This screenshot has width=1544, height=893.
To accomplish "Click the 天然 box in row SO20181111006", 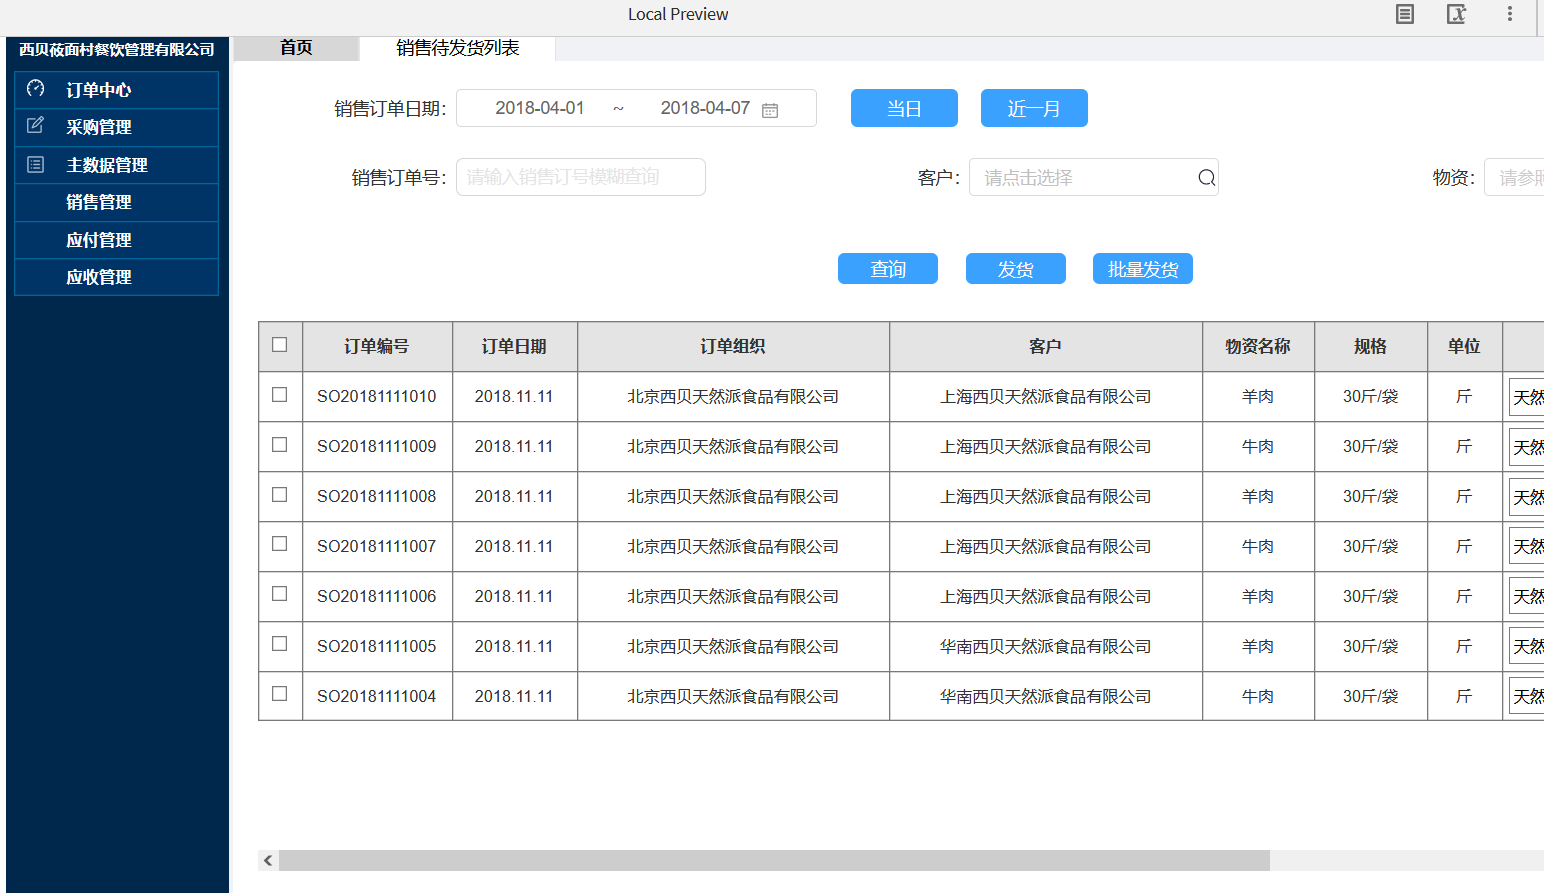I will pos(1527,596).
